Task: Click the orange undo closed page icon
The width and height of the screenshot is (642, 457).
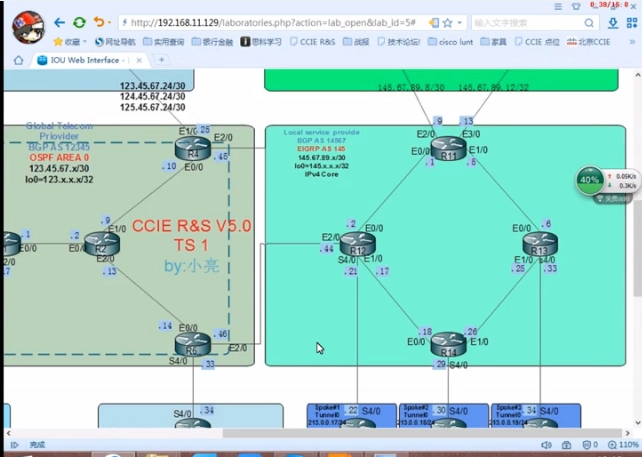Action: pos(98,22)
